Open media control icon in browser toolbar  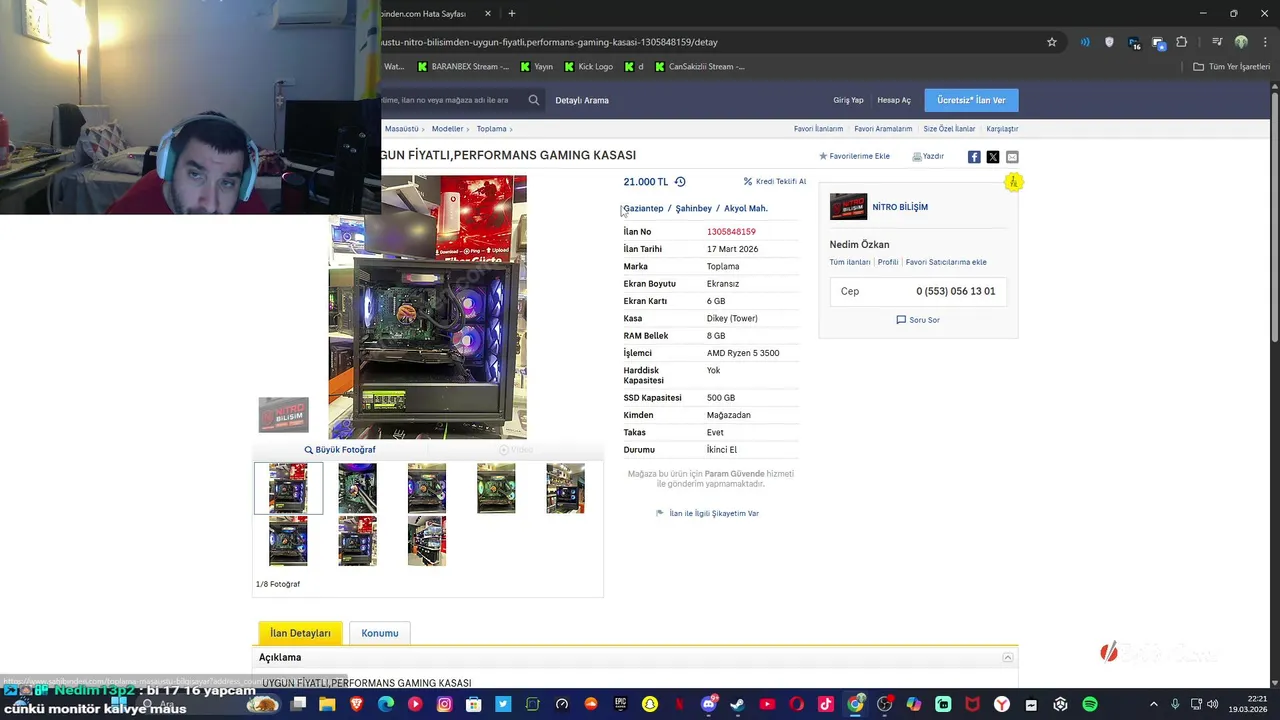coord(1217,42)
